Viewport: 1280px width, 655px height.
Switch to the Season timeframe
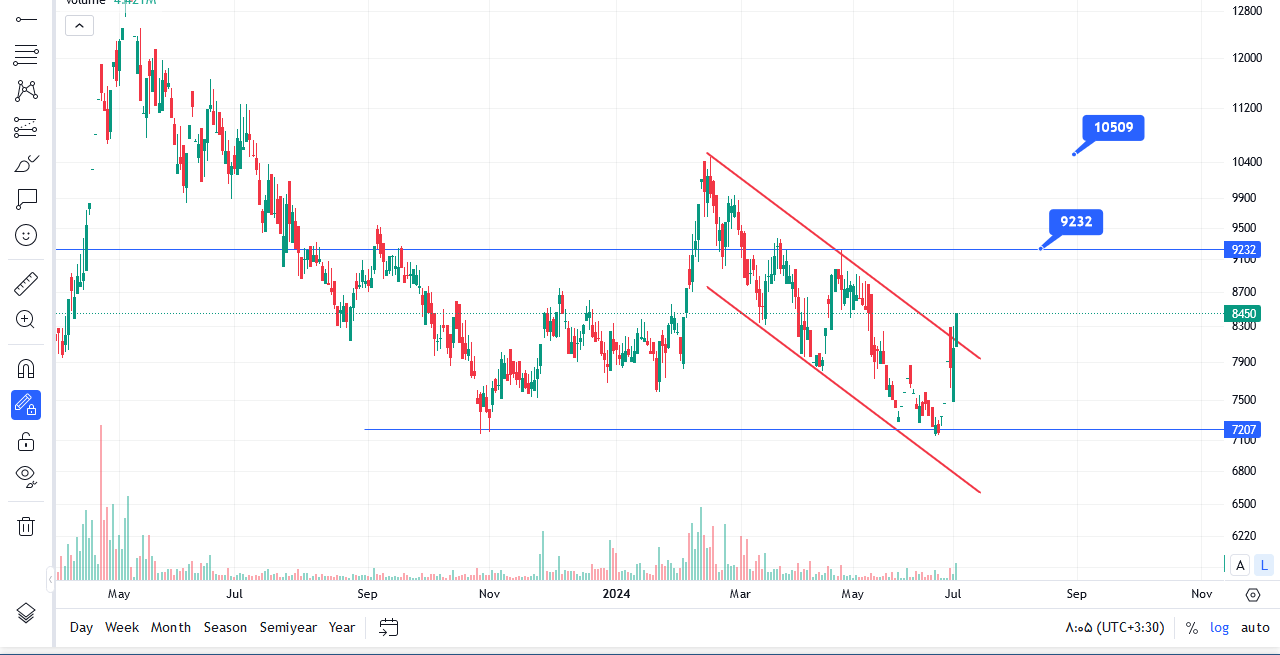click(x=225, y=628)
